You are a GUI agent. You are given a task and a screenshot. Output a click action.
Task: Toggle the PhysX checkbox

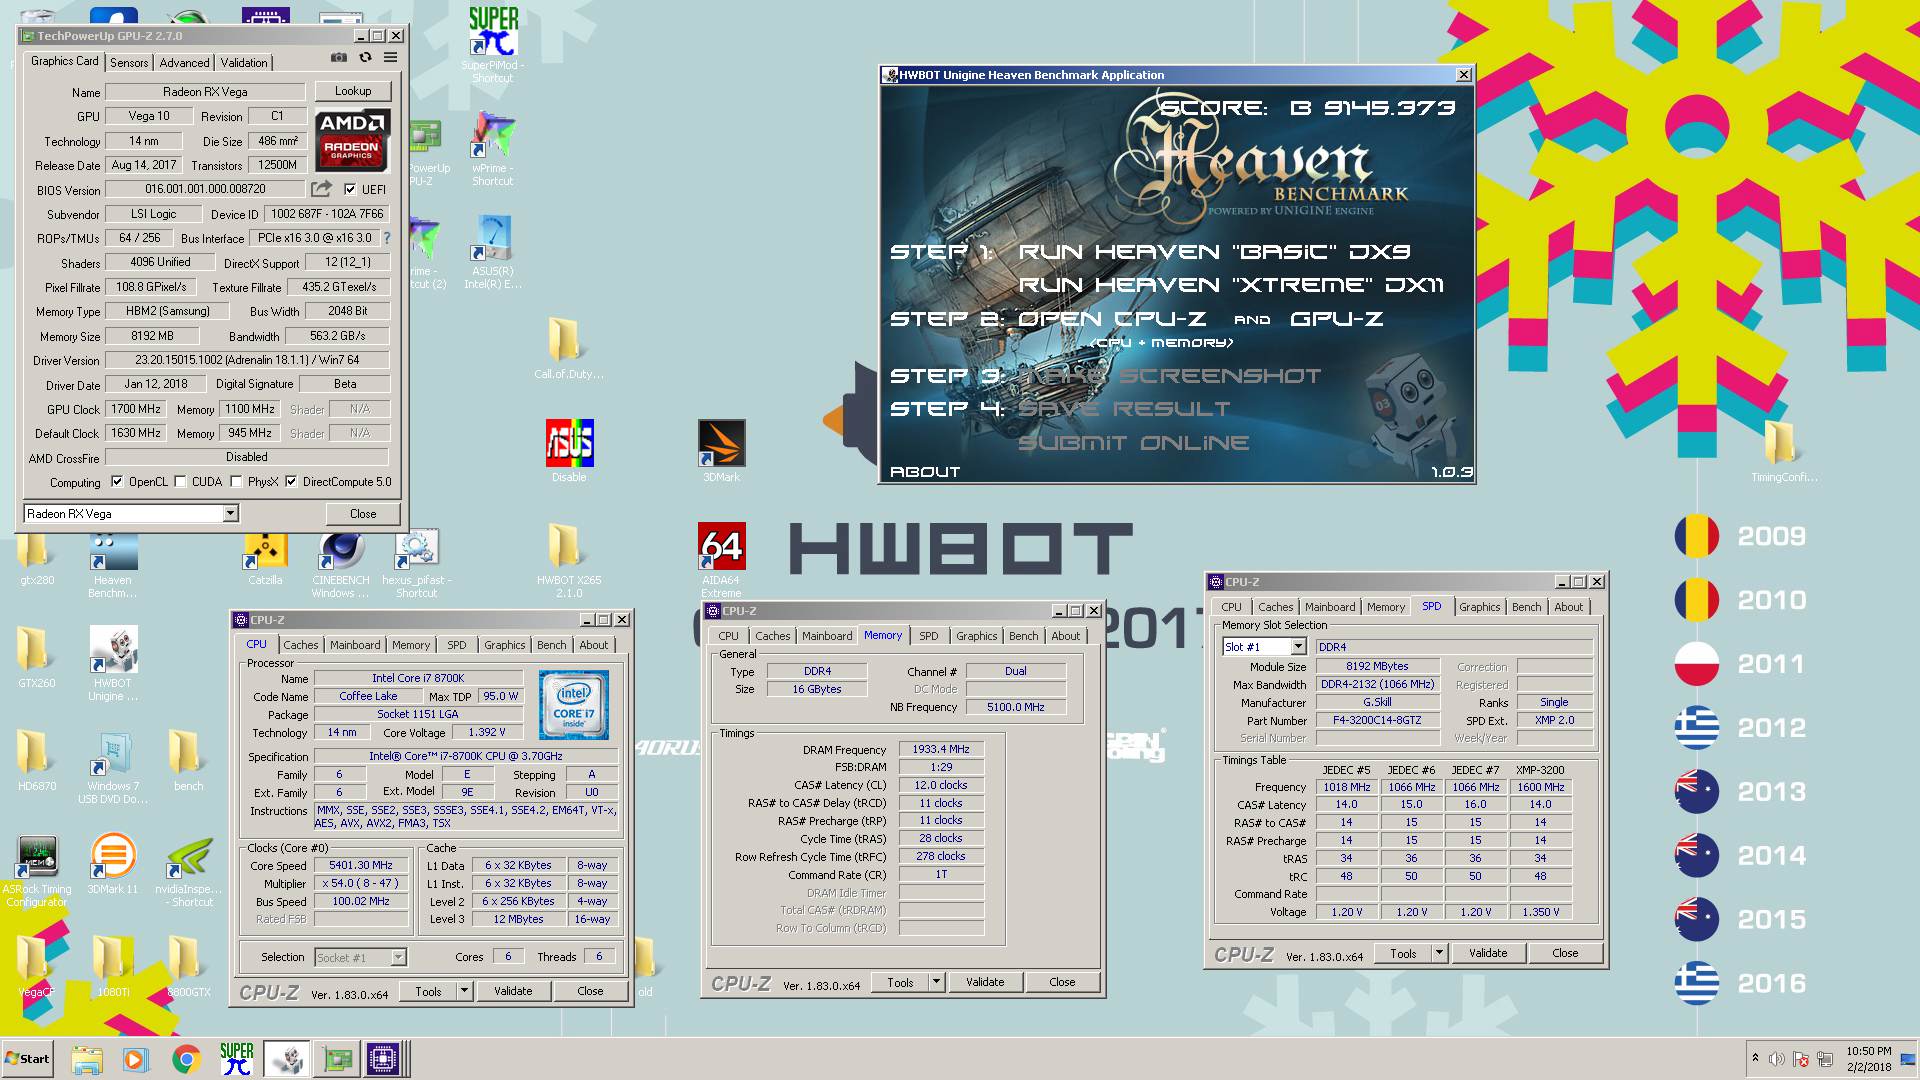236,482
